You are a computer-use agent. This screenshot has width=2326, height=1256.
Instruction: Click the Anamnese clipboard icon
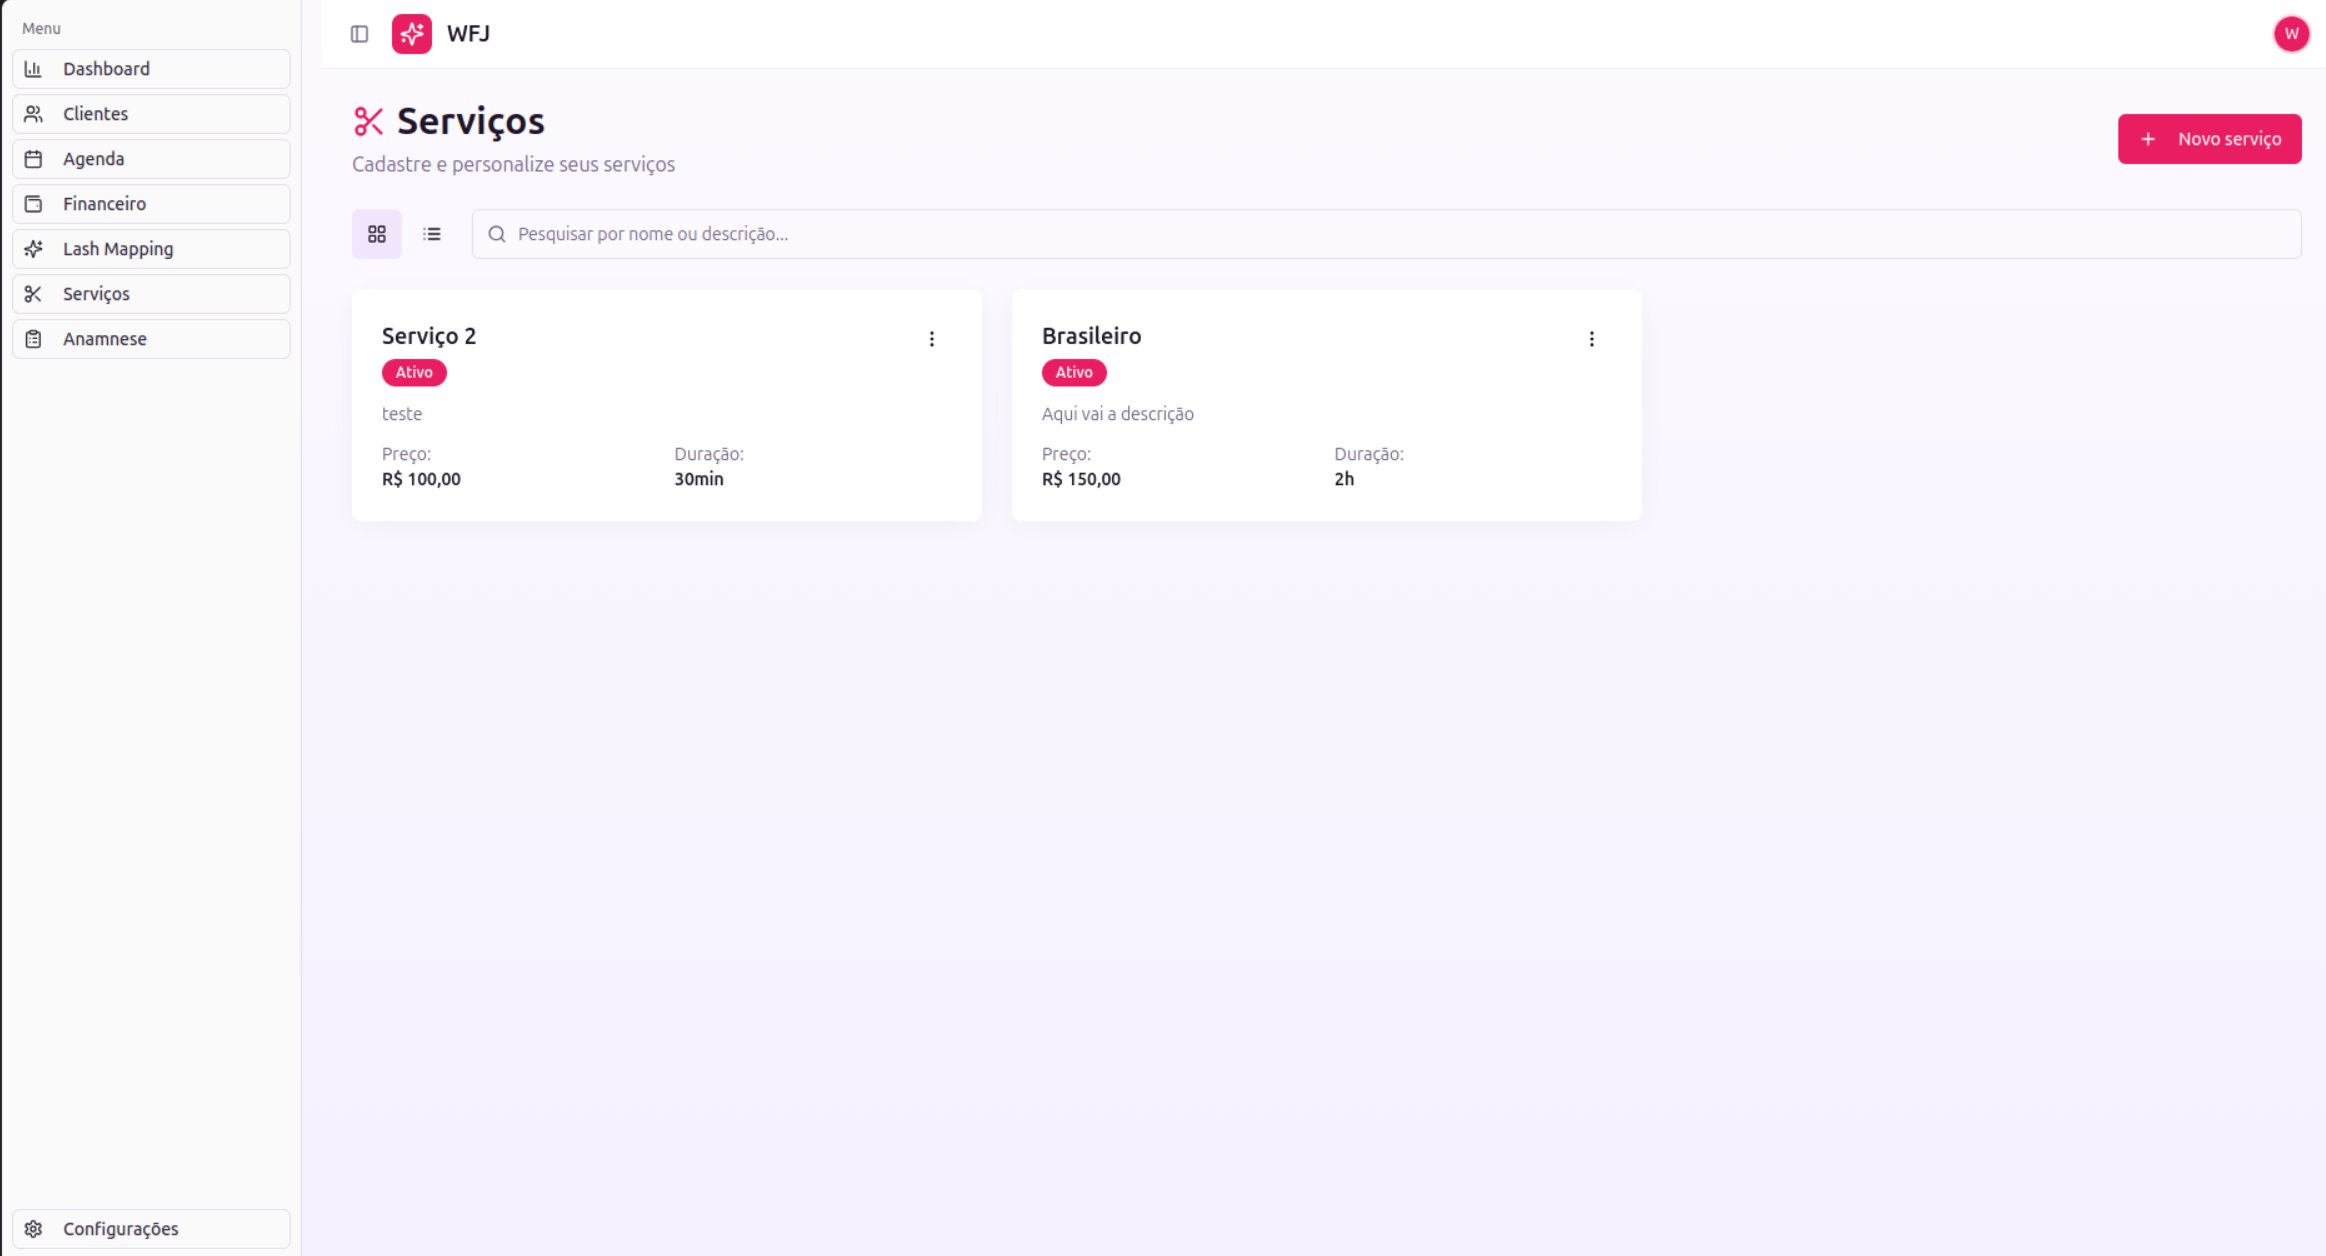(33, 339)
